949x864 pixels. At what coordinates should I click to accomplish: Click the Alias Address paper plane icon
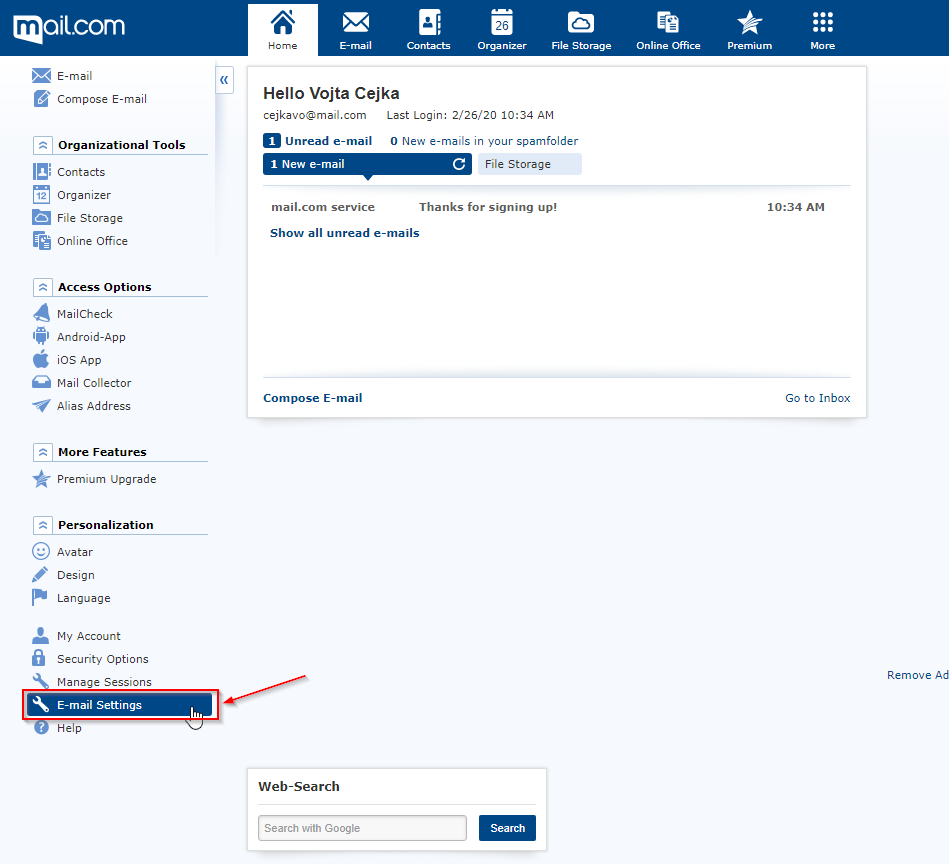coord(41,405)
